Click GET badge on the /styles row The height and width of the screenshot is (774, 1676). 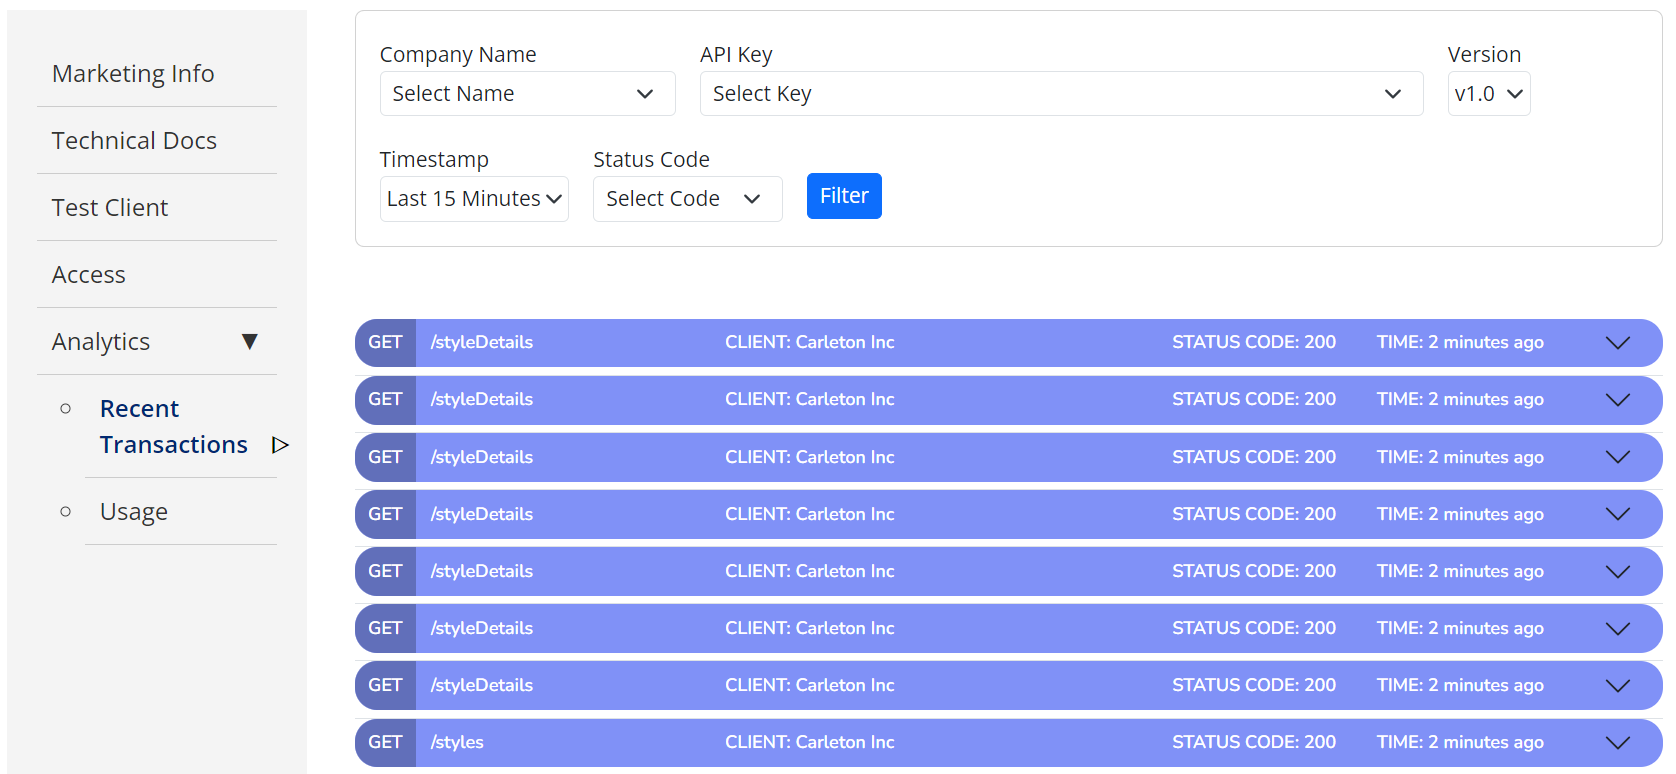tap(385, 743)
